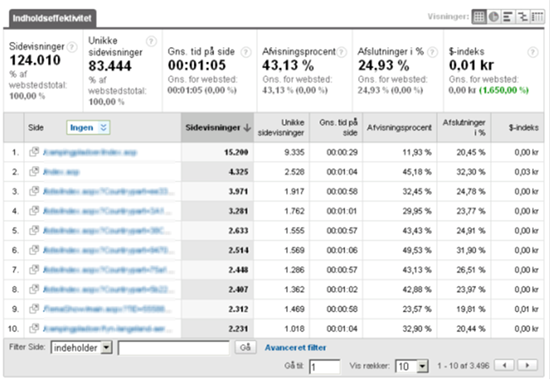Open row 6 page in new window icon
Viewport: 550px width, 380px height.
[34, 250]
